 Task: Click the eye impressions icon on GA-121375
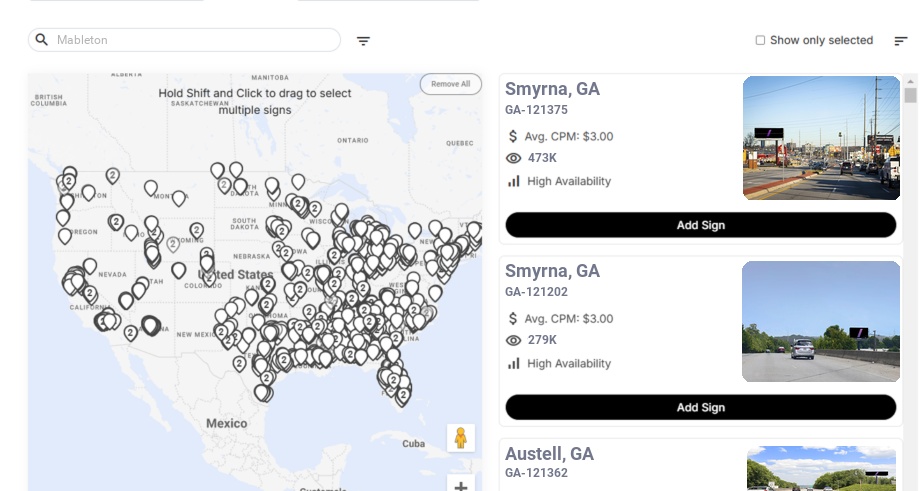point(514,158)
